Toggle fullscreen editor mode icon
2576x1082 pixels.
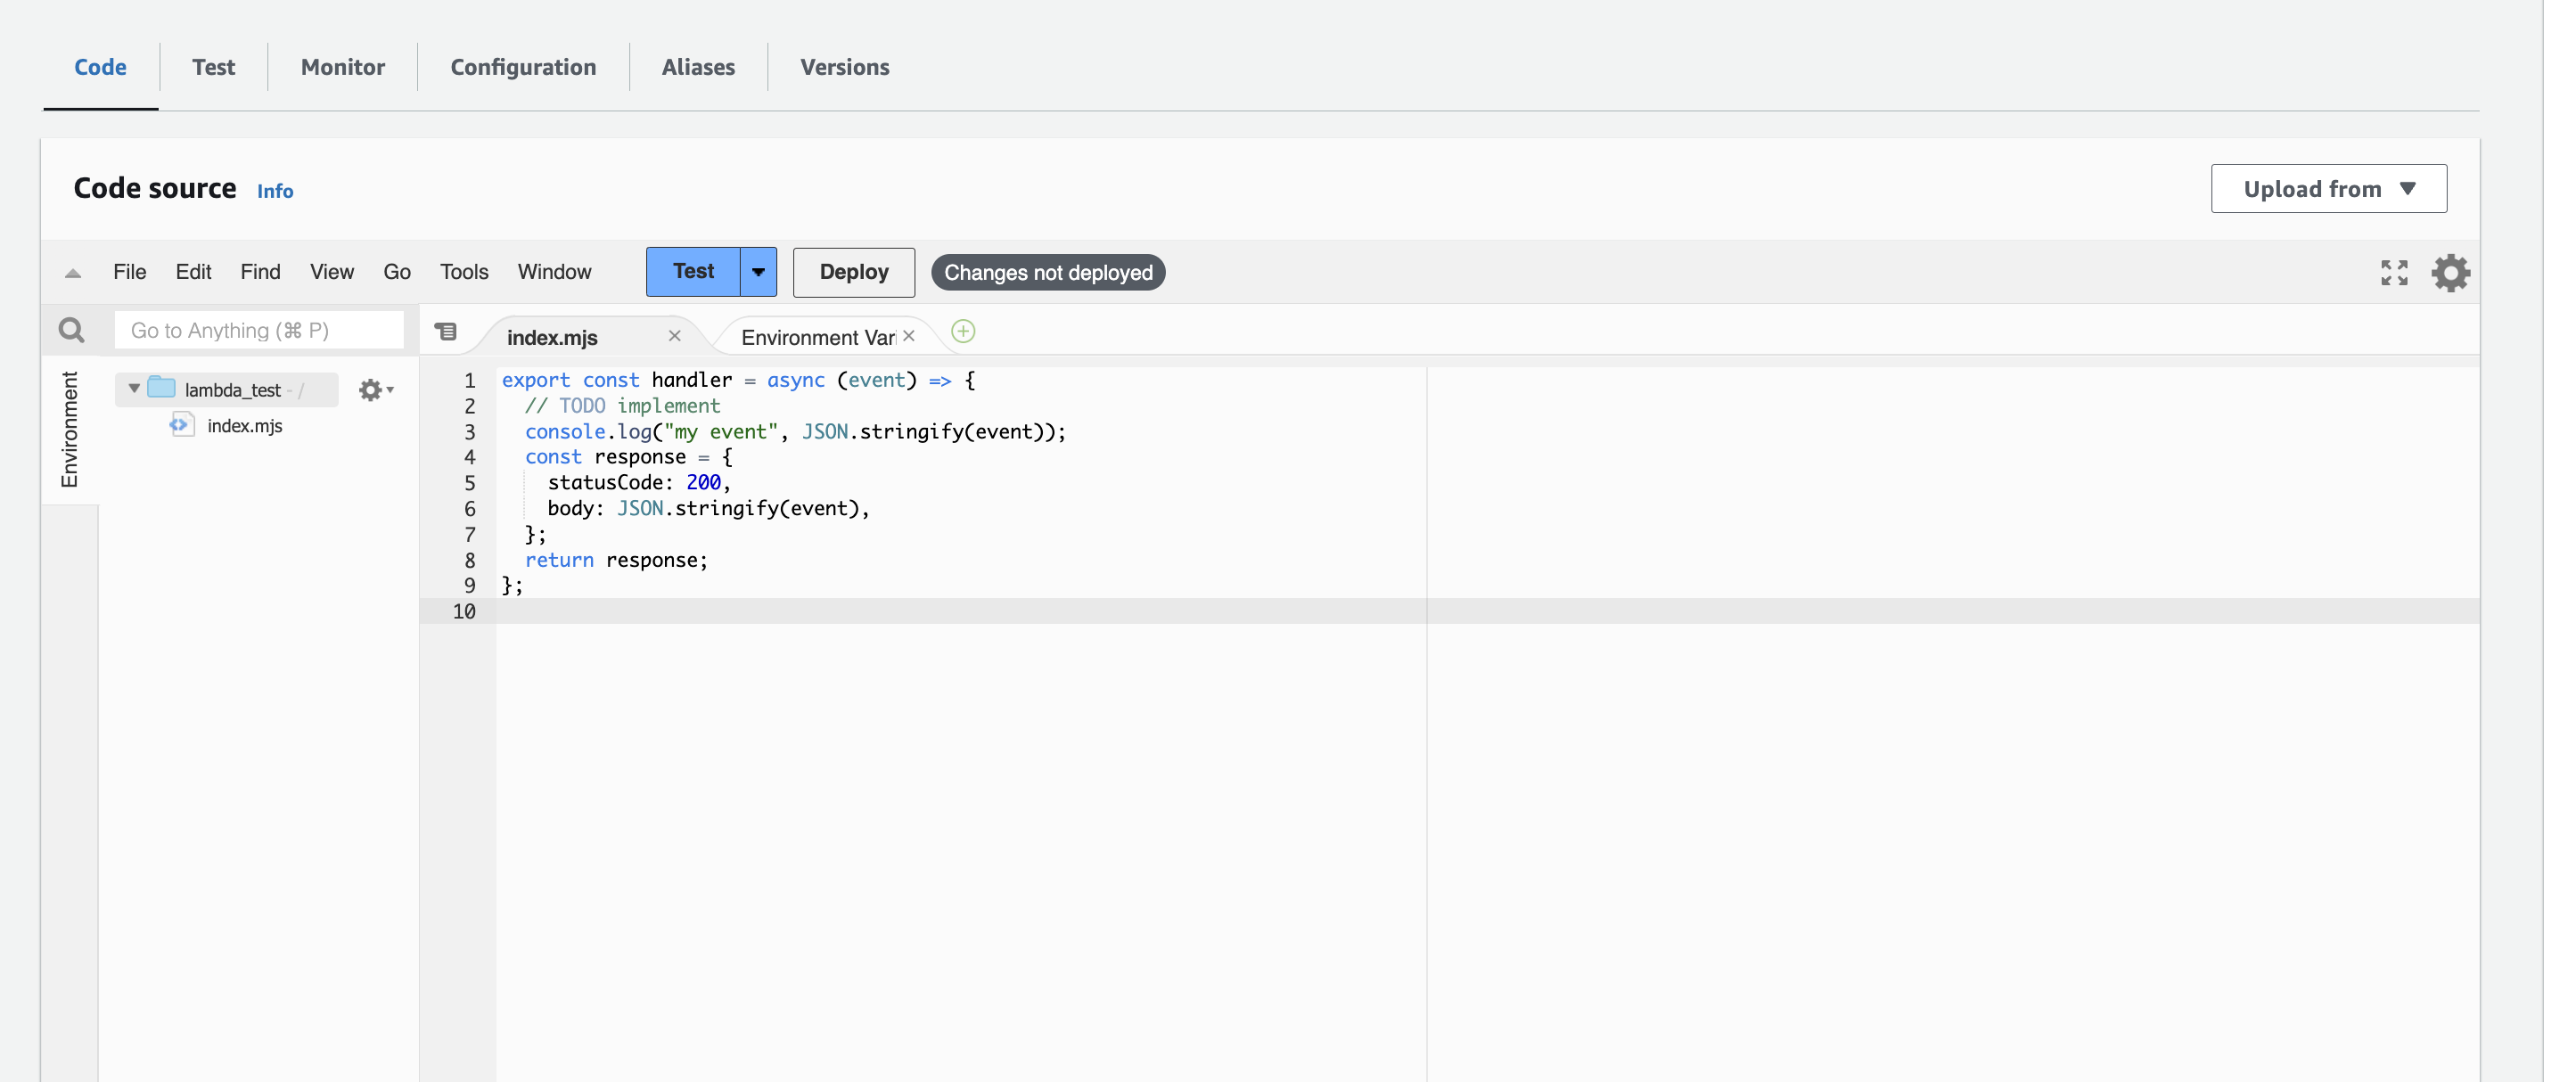tap(2394, 273)
